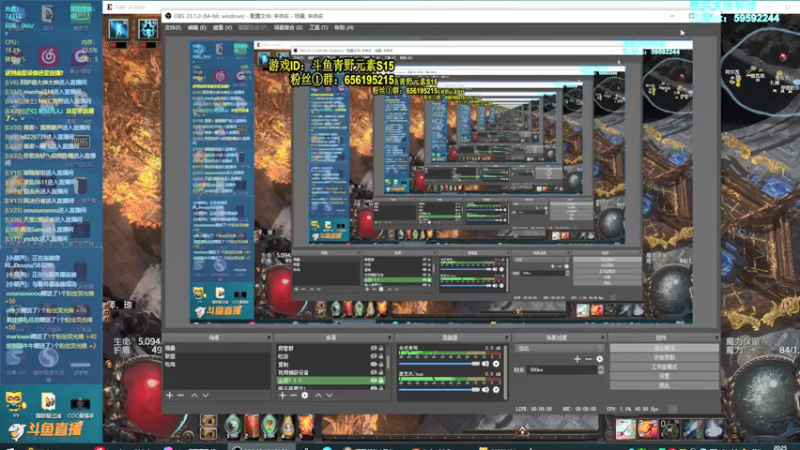Click second buff icon in Path of Exile
Image resolution: width=800 pixels, height=450 pixels.
148,29
